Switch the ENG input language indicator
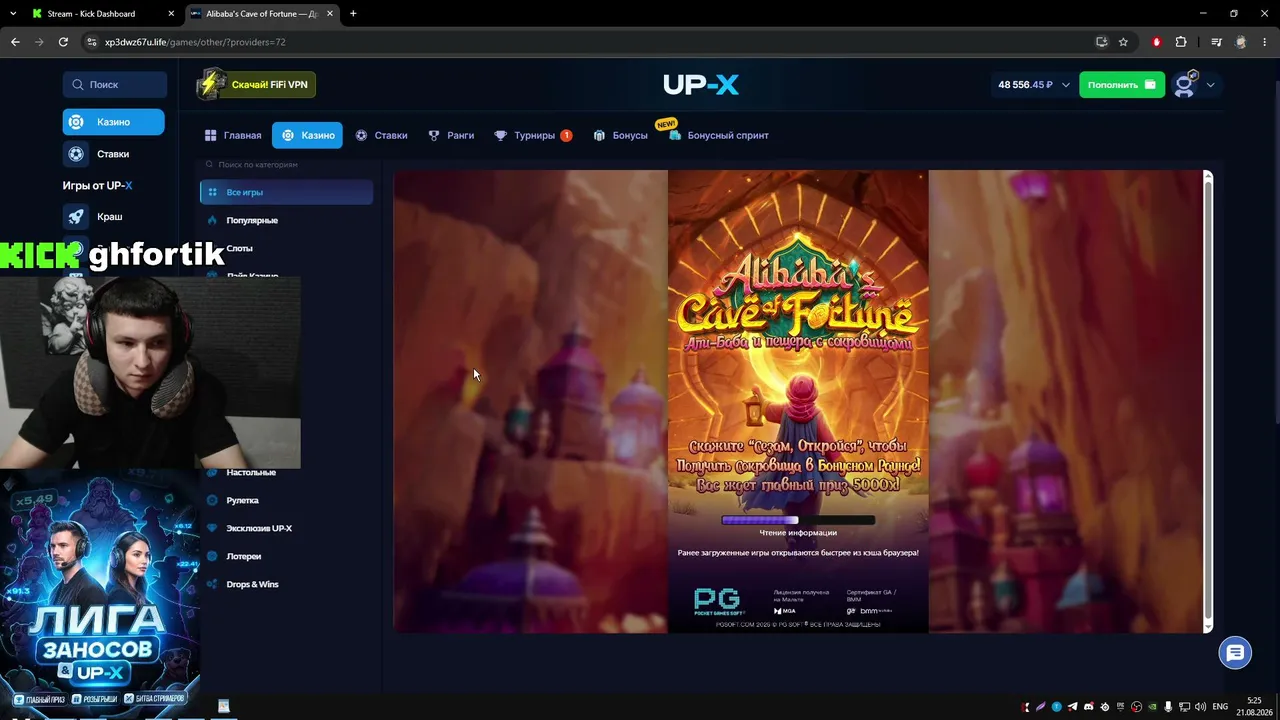The width and height of the screenshot is (1280, 720). 1219,707
